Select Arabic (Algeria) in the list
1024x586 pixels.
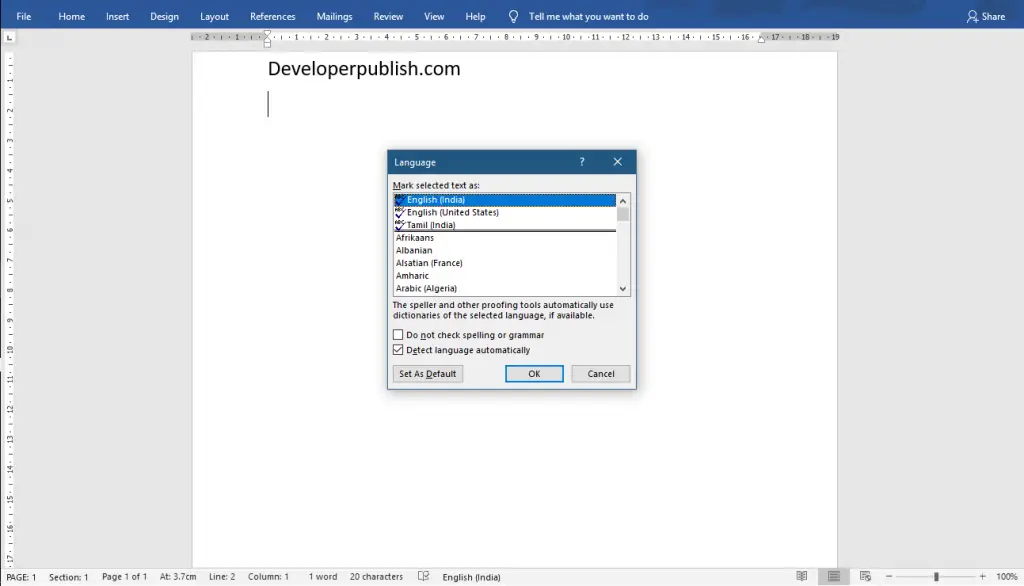(504, 288)
